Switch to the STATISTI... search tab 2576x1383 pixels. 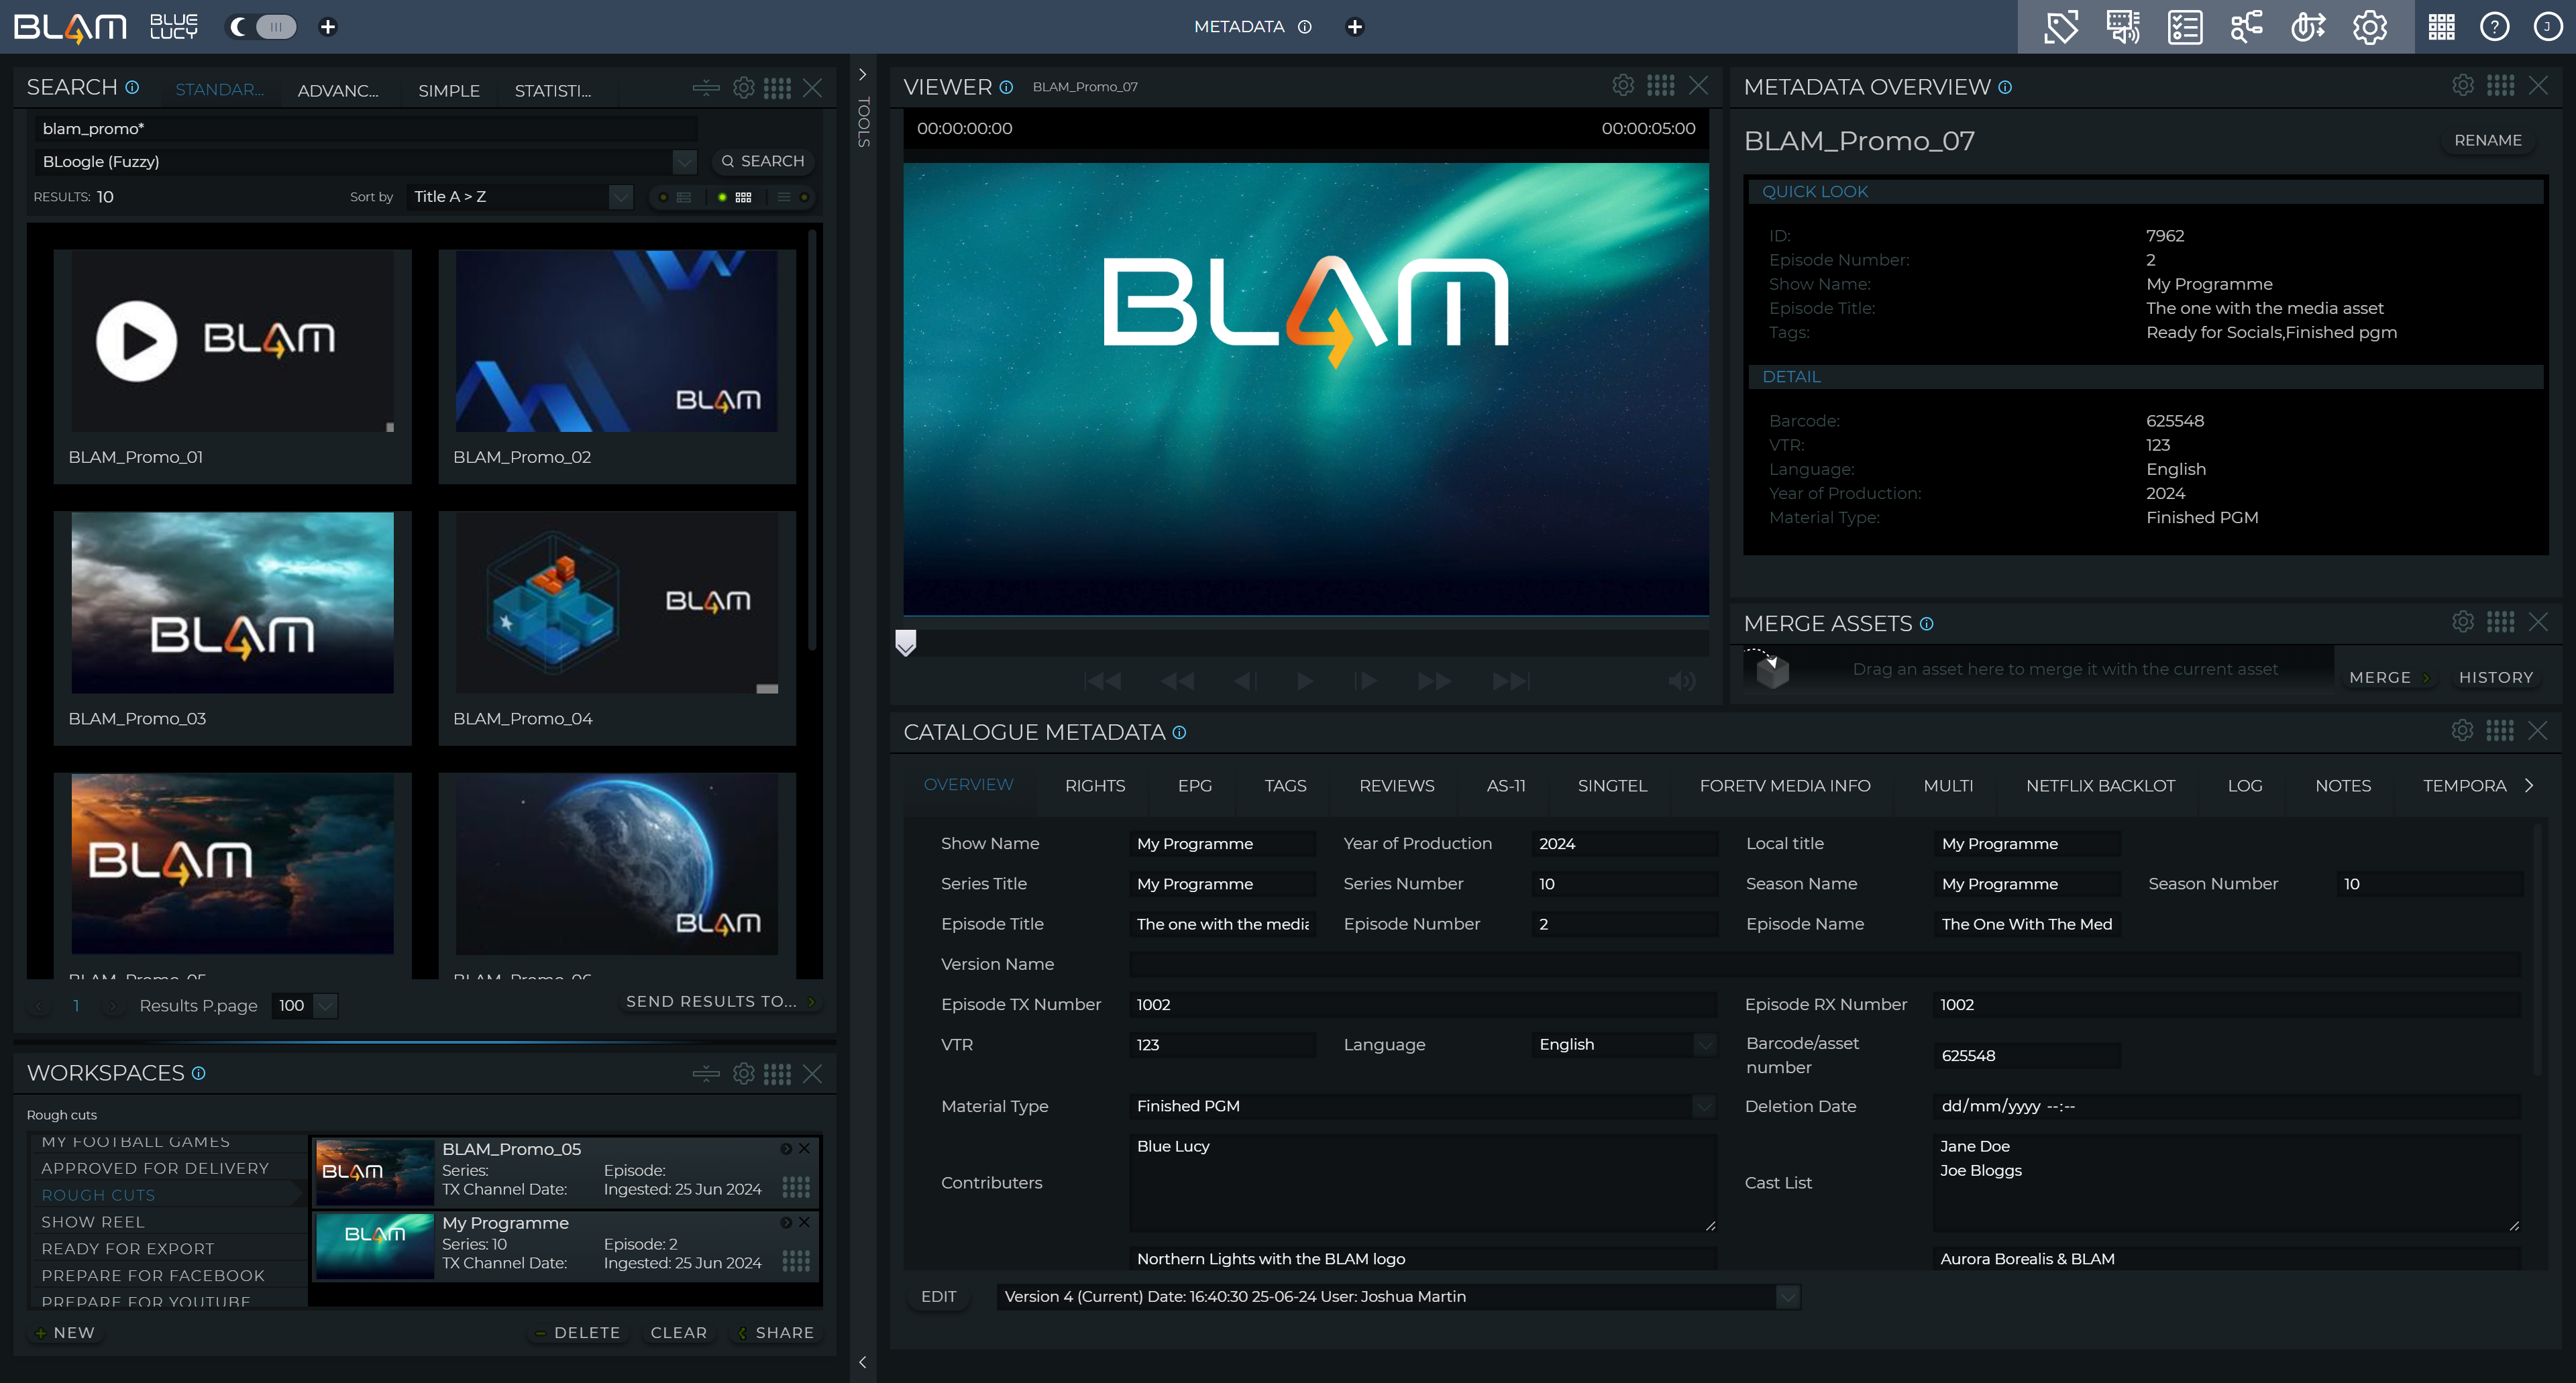click(553, 90)
